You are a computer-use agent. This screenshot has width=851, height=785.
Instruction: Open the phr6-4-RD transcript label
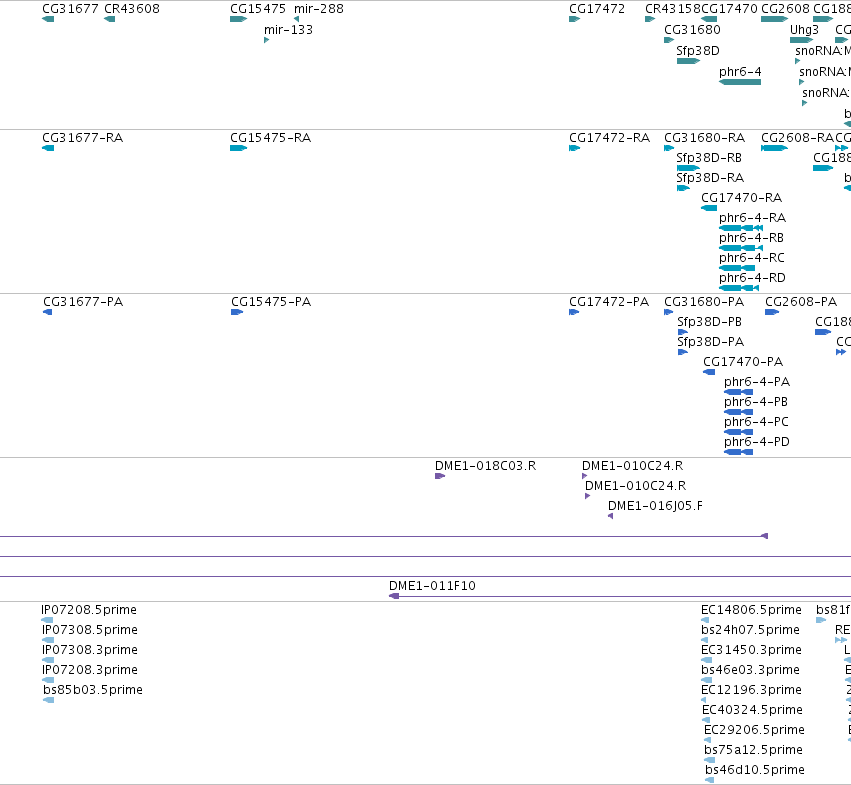click(x=752, y=278)
